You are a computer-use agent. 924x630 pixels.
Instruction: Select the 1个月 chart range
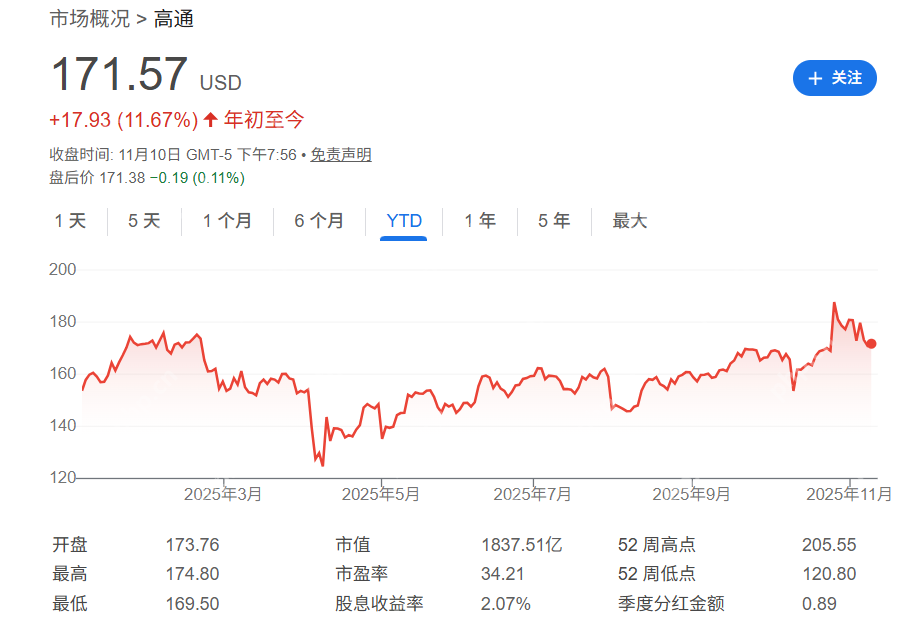click(227, 221)
